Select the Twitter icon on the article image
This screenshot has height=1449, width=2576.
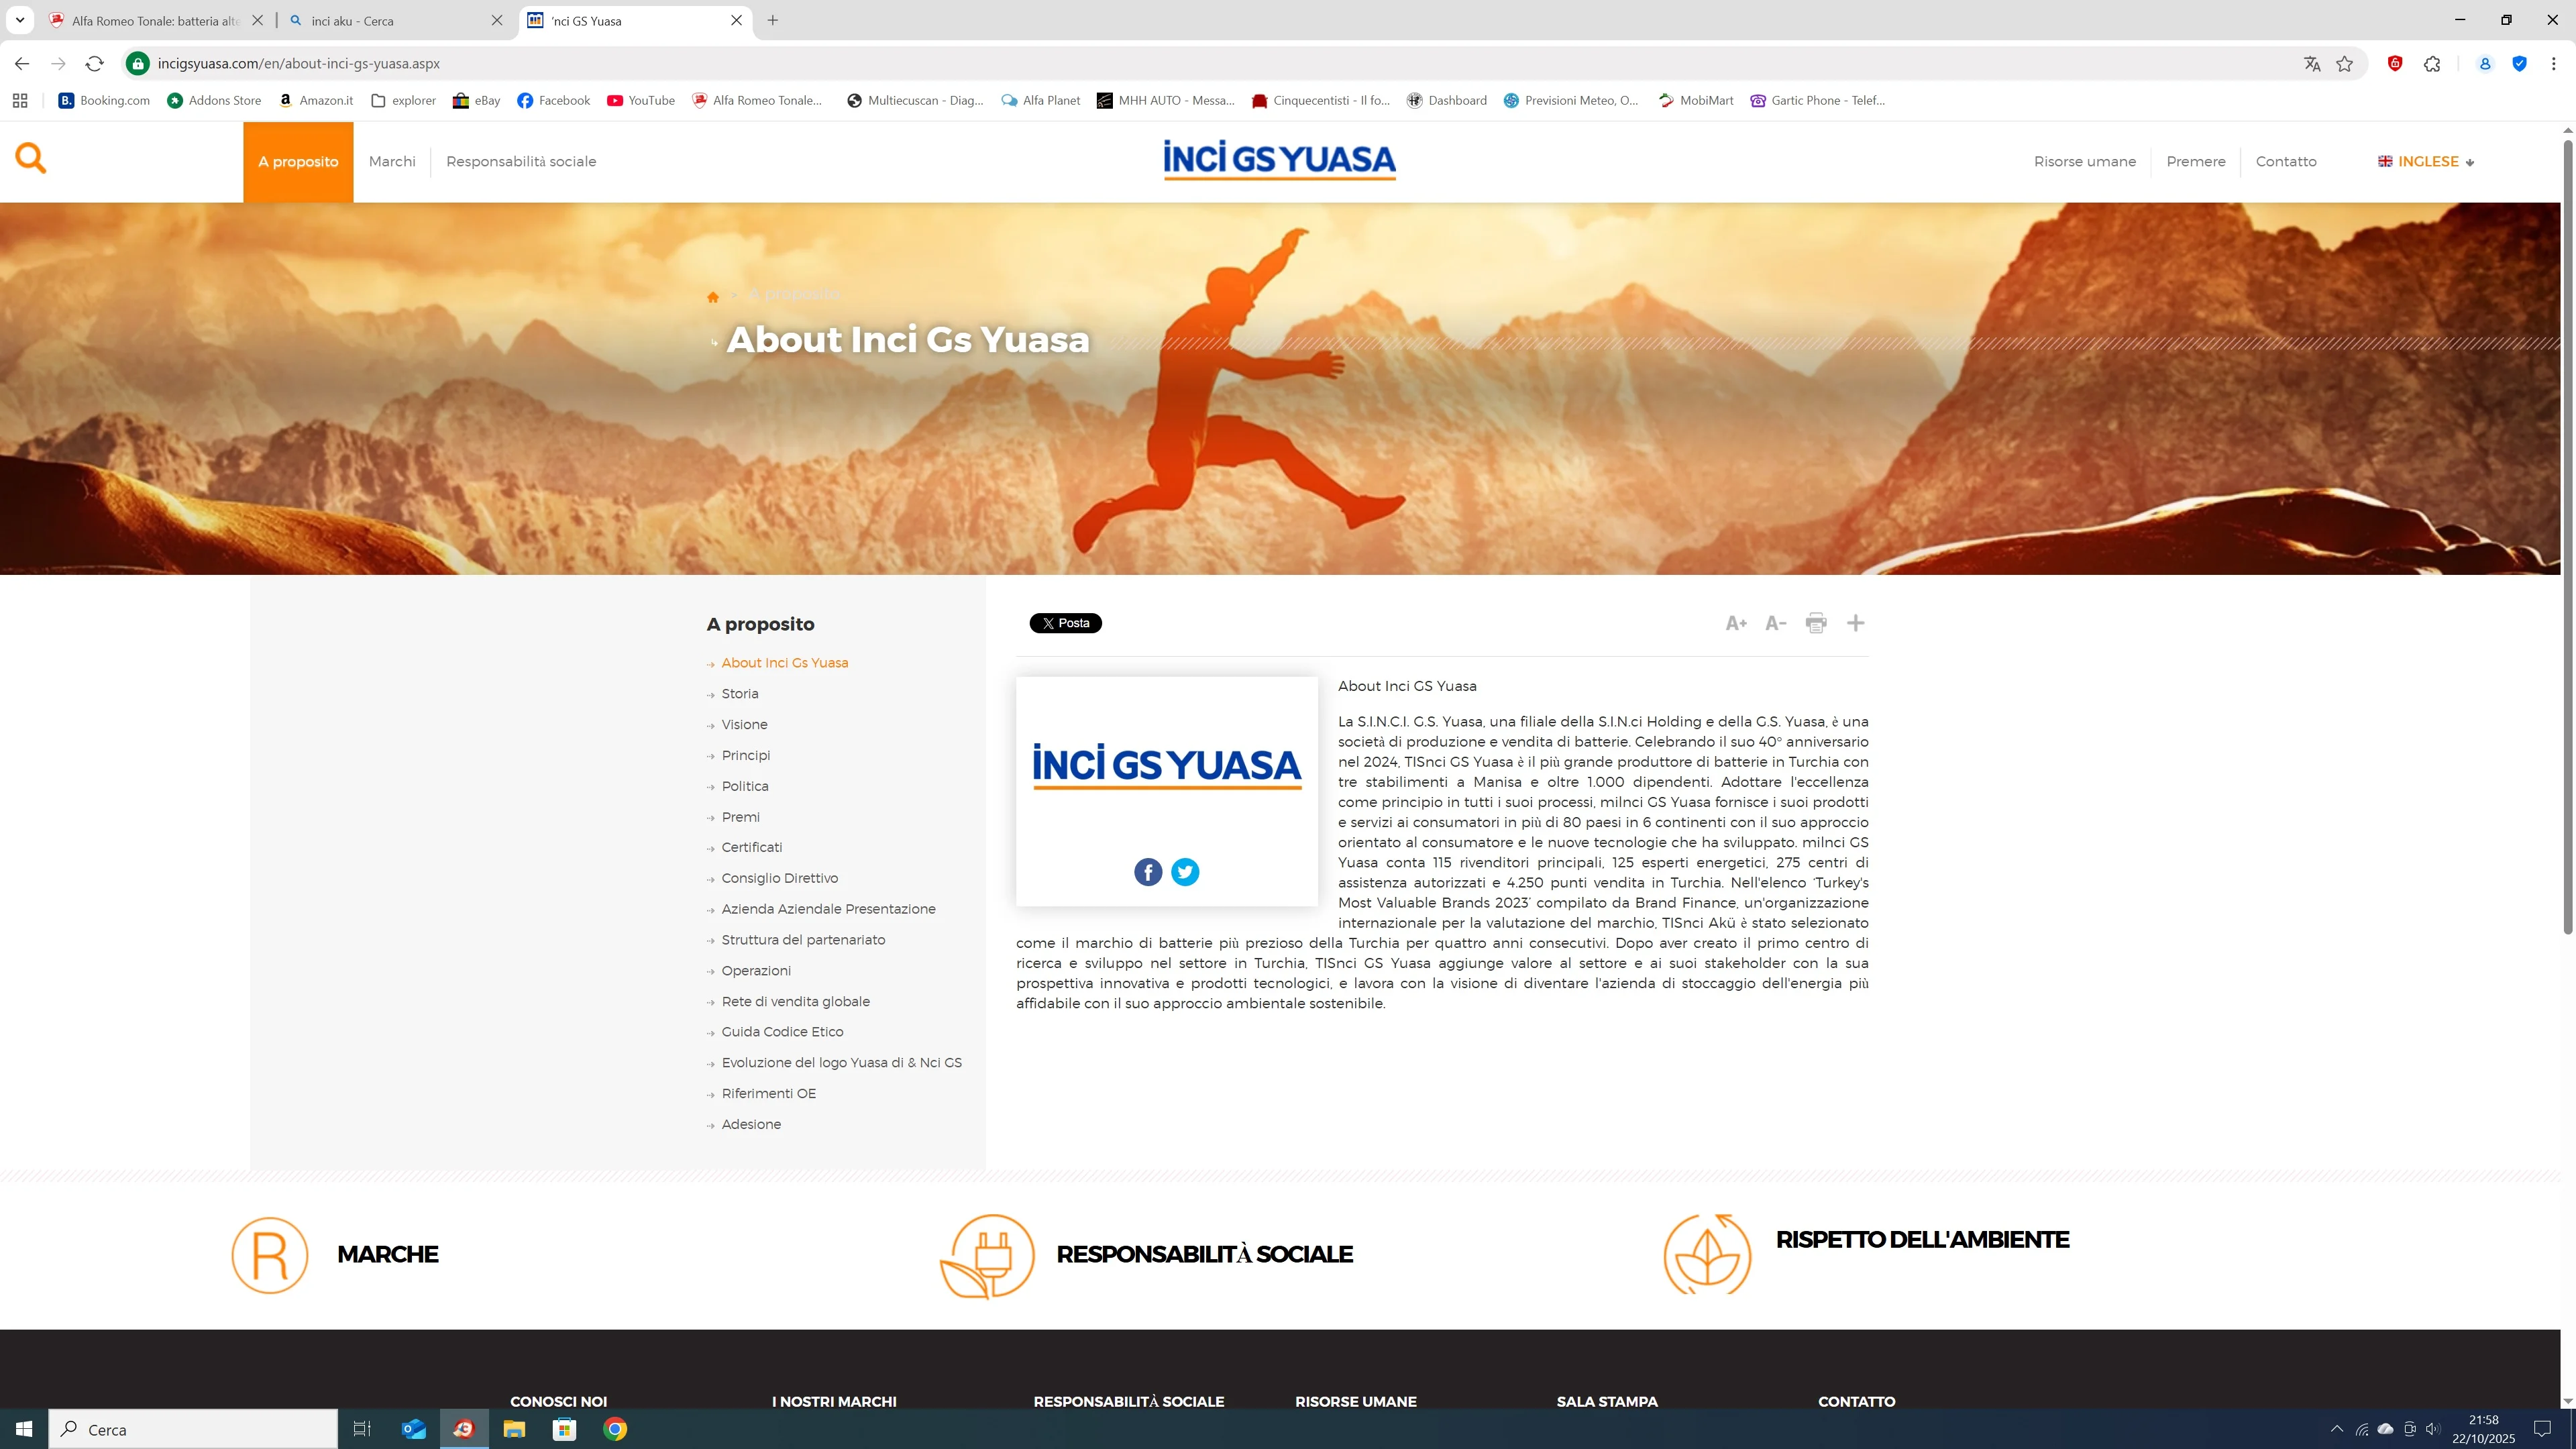[1185, 871]
